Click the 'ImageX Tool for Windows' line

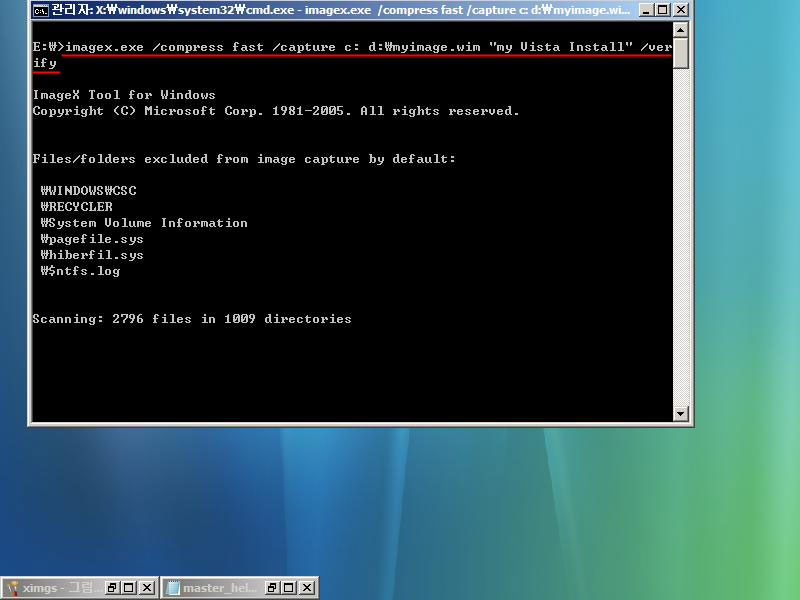click(124, 95)
